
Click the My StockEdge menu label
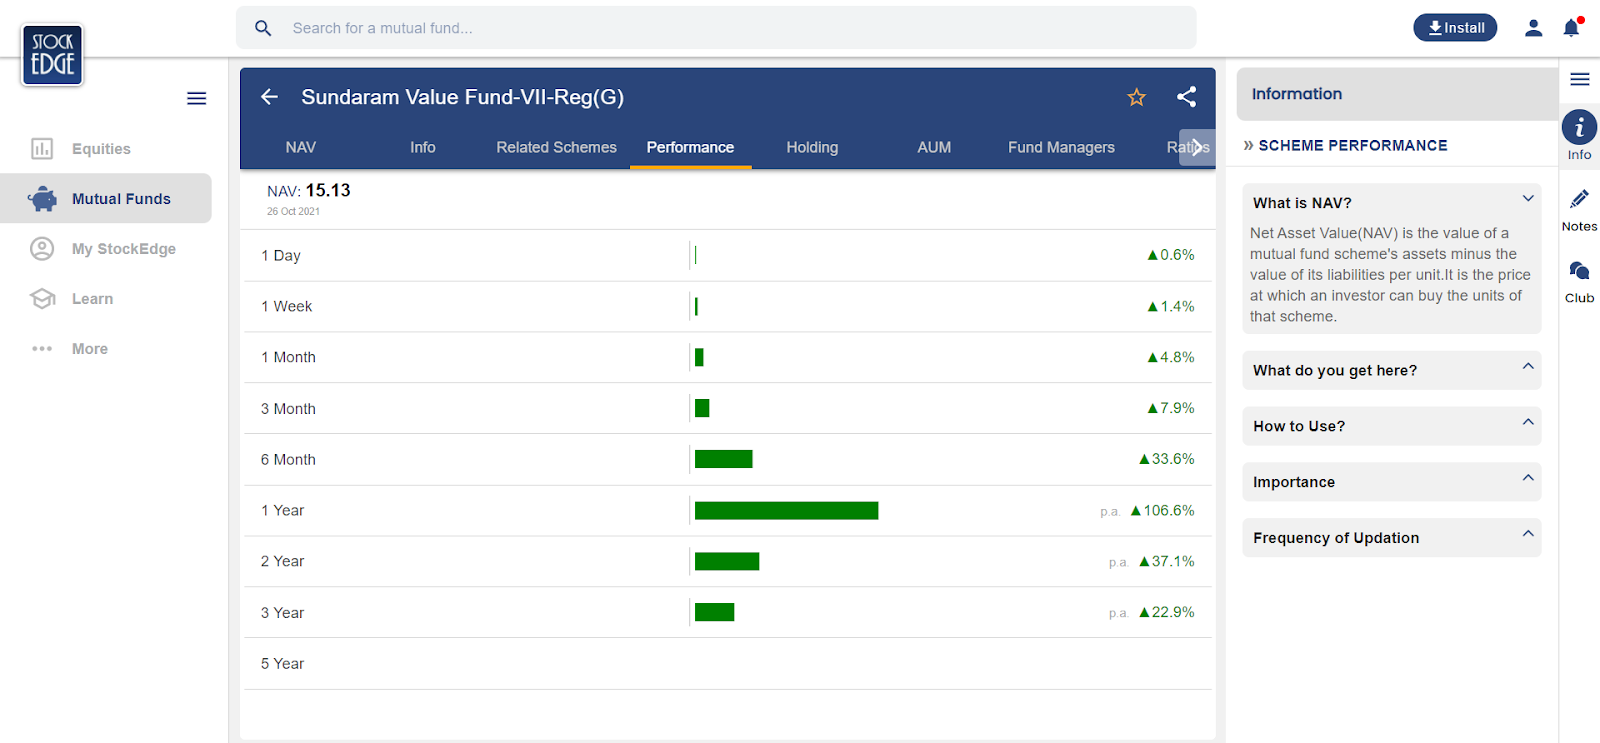[124, 249]
